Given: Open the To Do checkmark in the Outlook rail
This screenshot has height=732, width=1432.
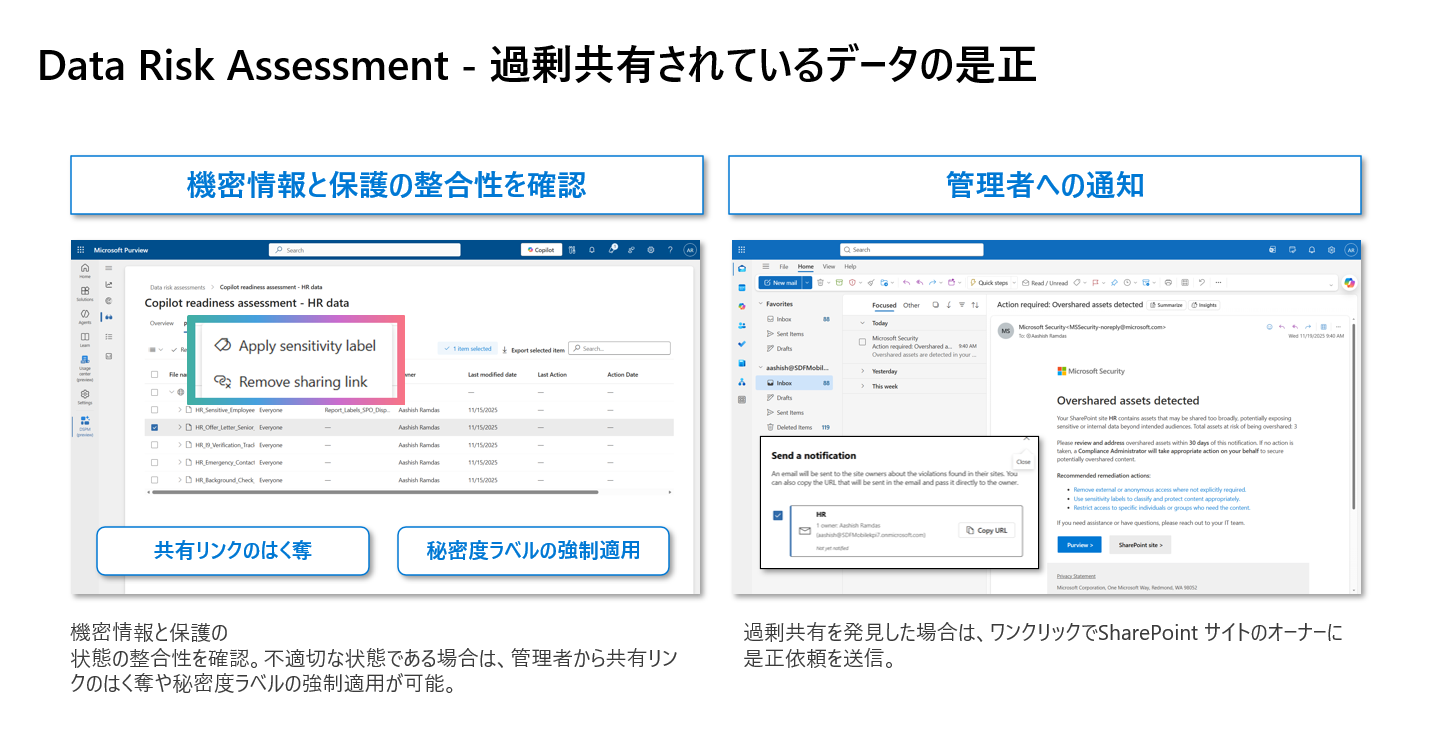Looking at the screenshot, I should [741, 344].
